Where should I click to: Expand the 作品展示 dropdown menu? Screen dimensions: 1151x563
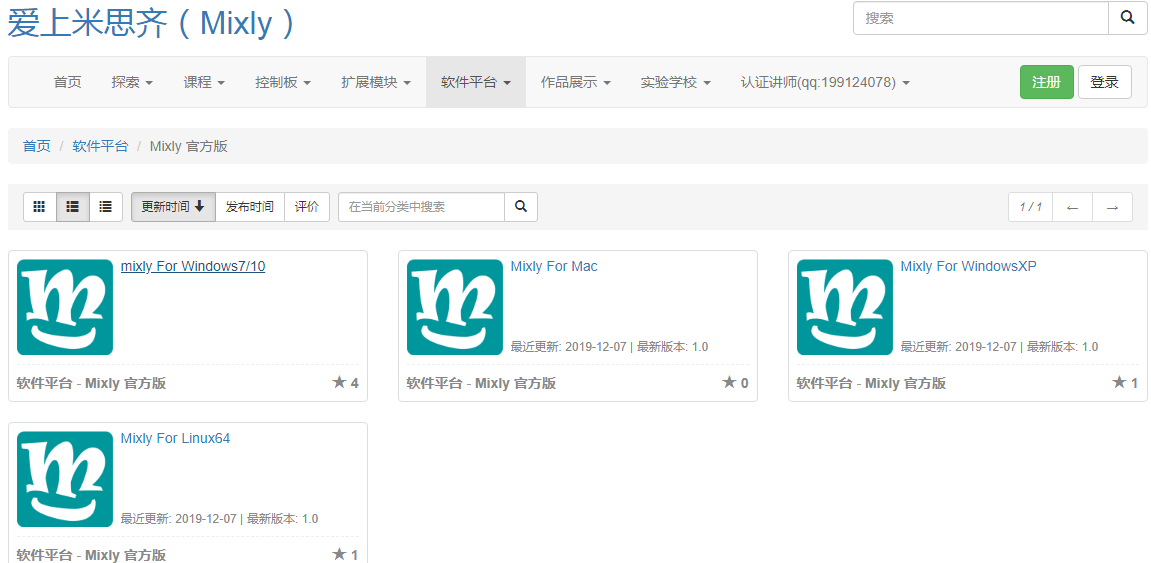[x=576, y=82]
